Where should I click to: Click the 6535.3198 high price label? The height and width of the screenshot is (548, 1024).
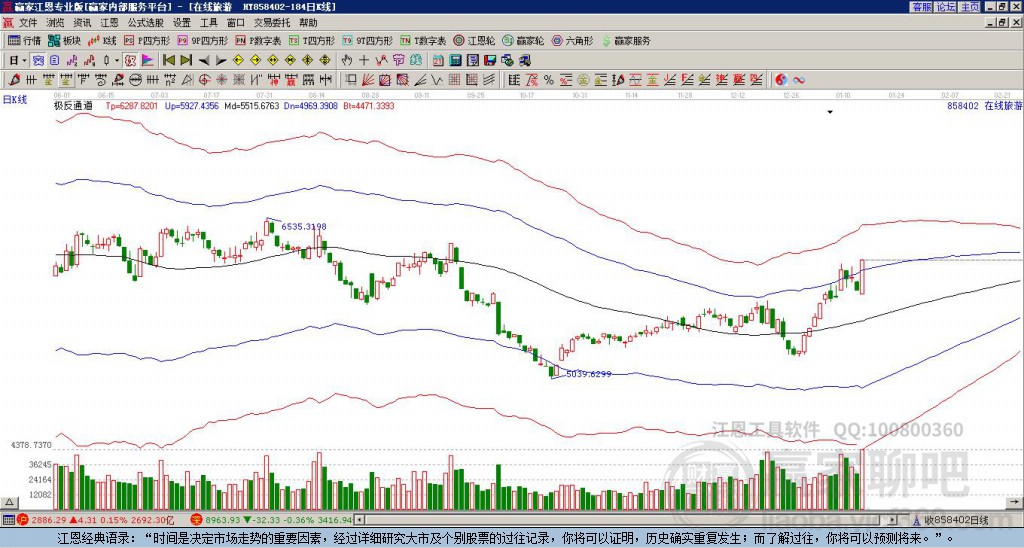coord(304,227)
